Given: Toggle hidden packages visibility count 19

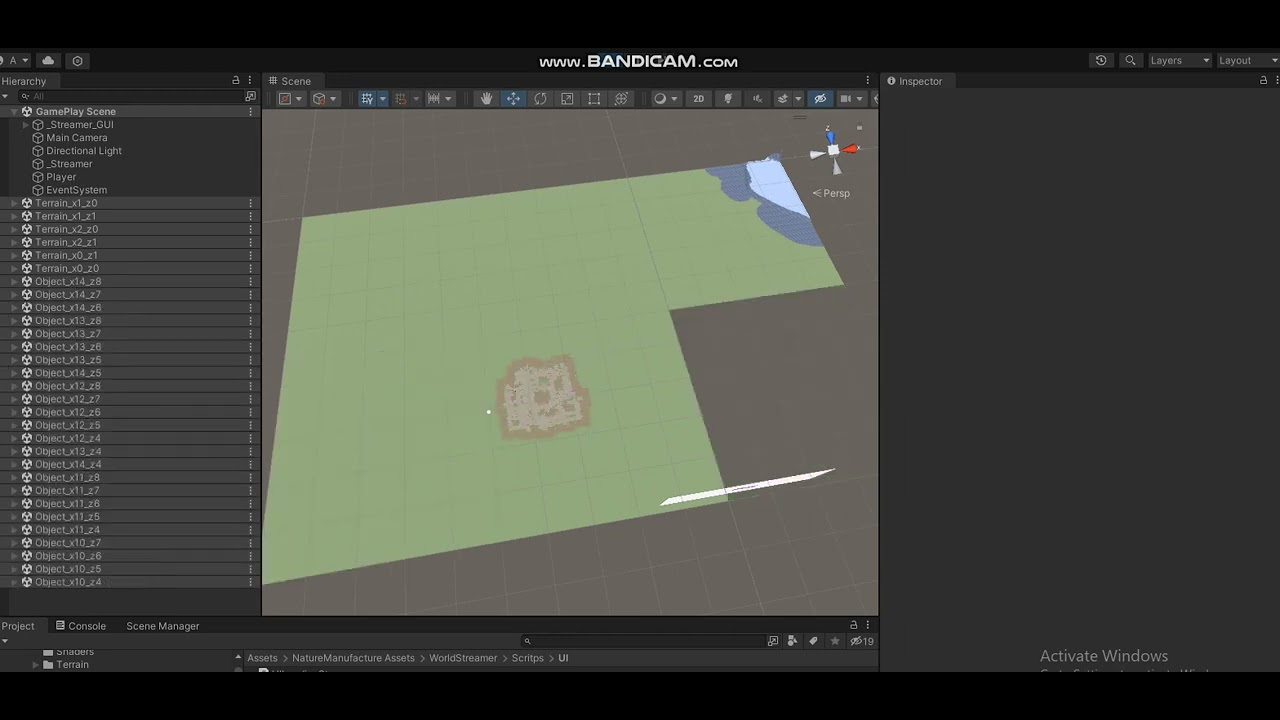Looking at the screenshot, I should (862, 641).
